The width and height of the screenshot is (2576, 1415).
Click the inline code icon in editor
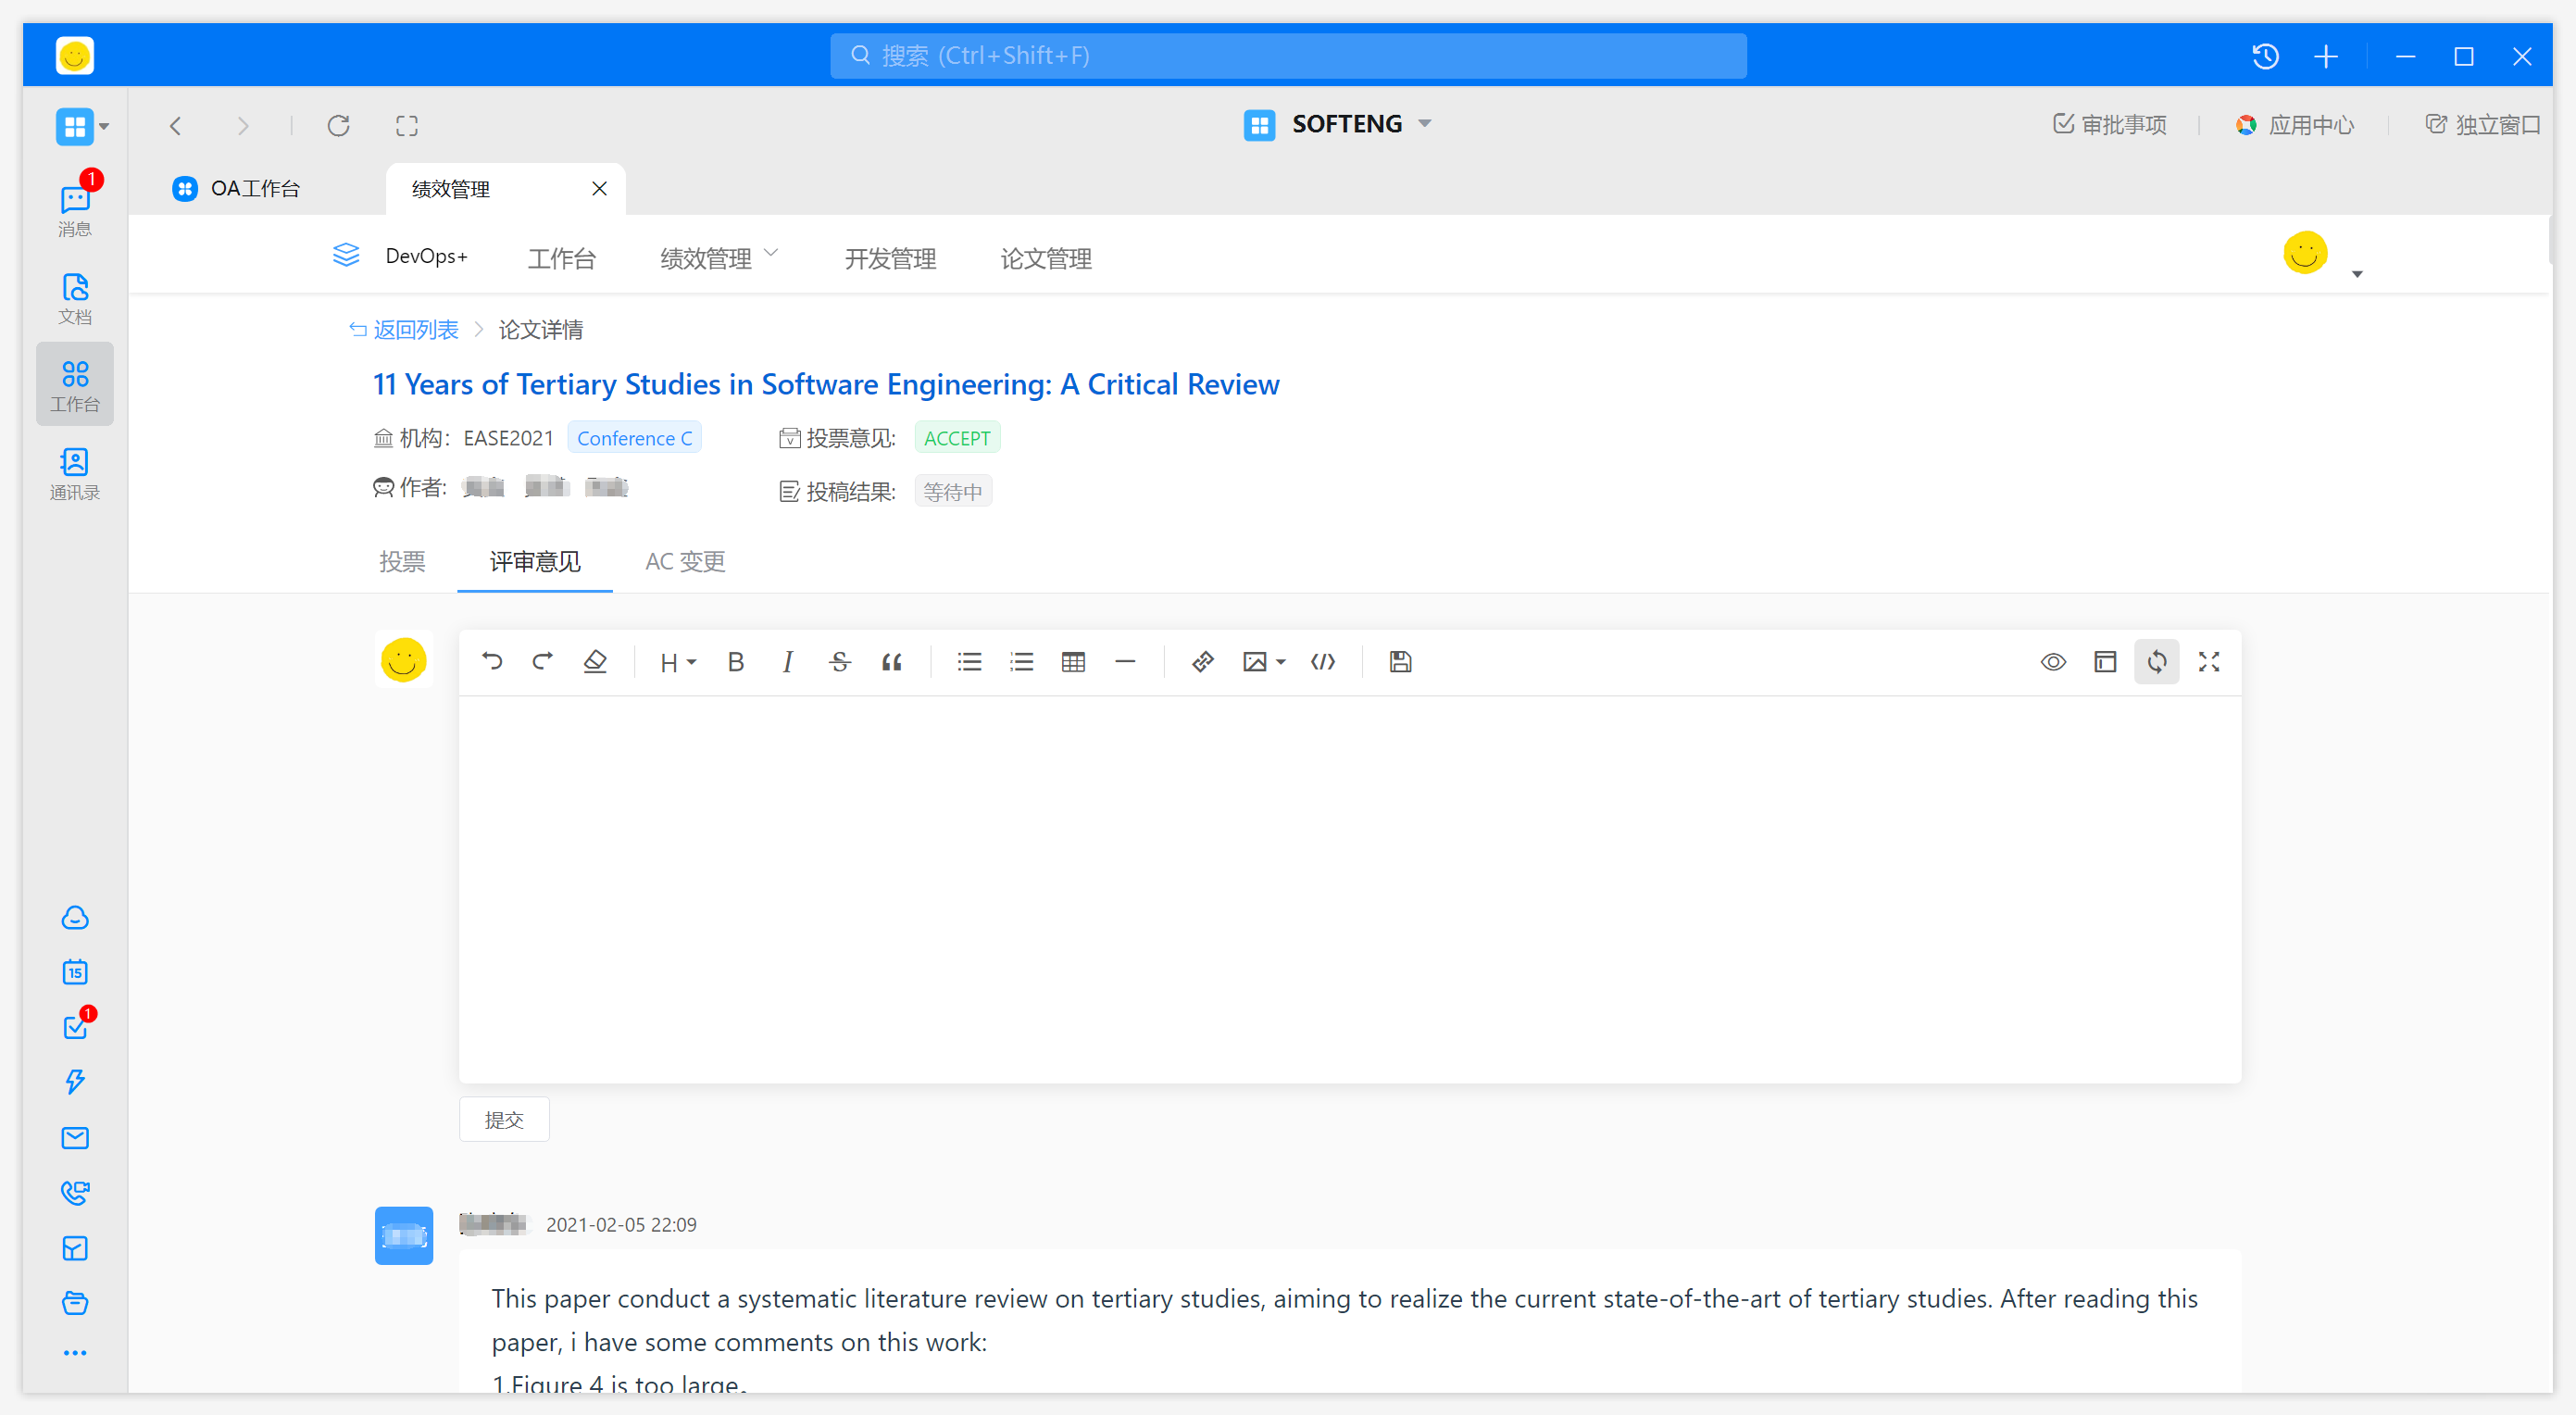pos(1323,661)
